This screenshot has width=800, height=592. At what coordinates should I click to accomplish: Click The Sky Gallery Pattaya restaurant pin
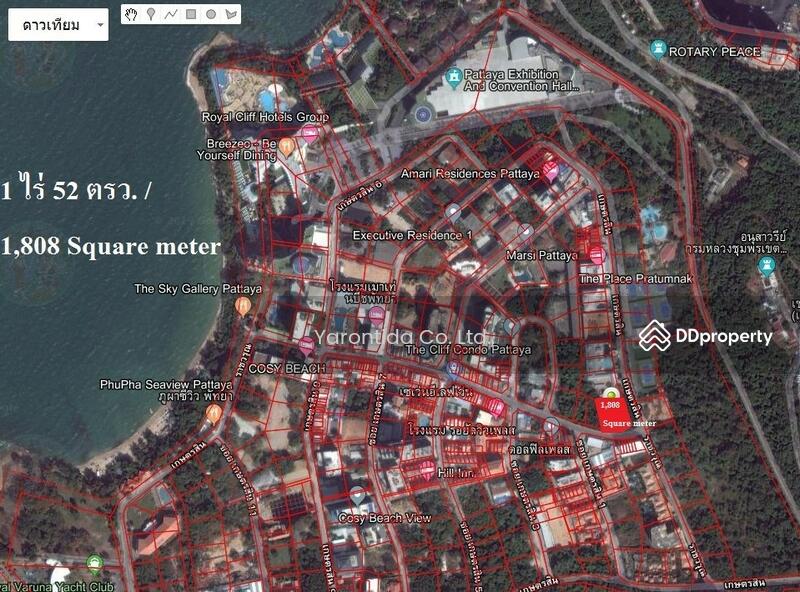243,306
